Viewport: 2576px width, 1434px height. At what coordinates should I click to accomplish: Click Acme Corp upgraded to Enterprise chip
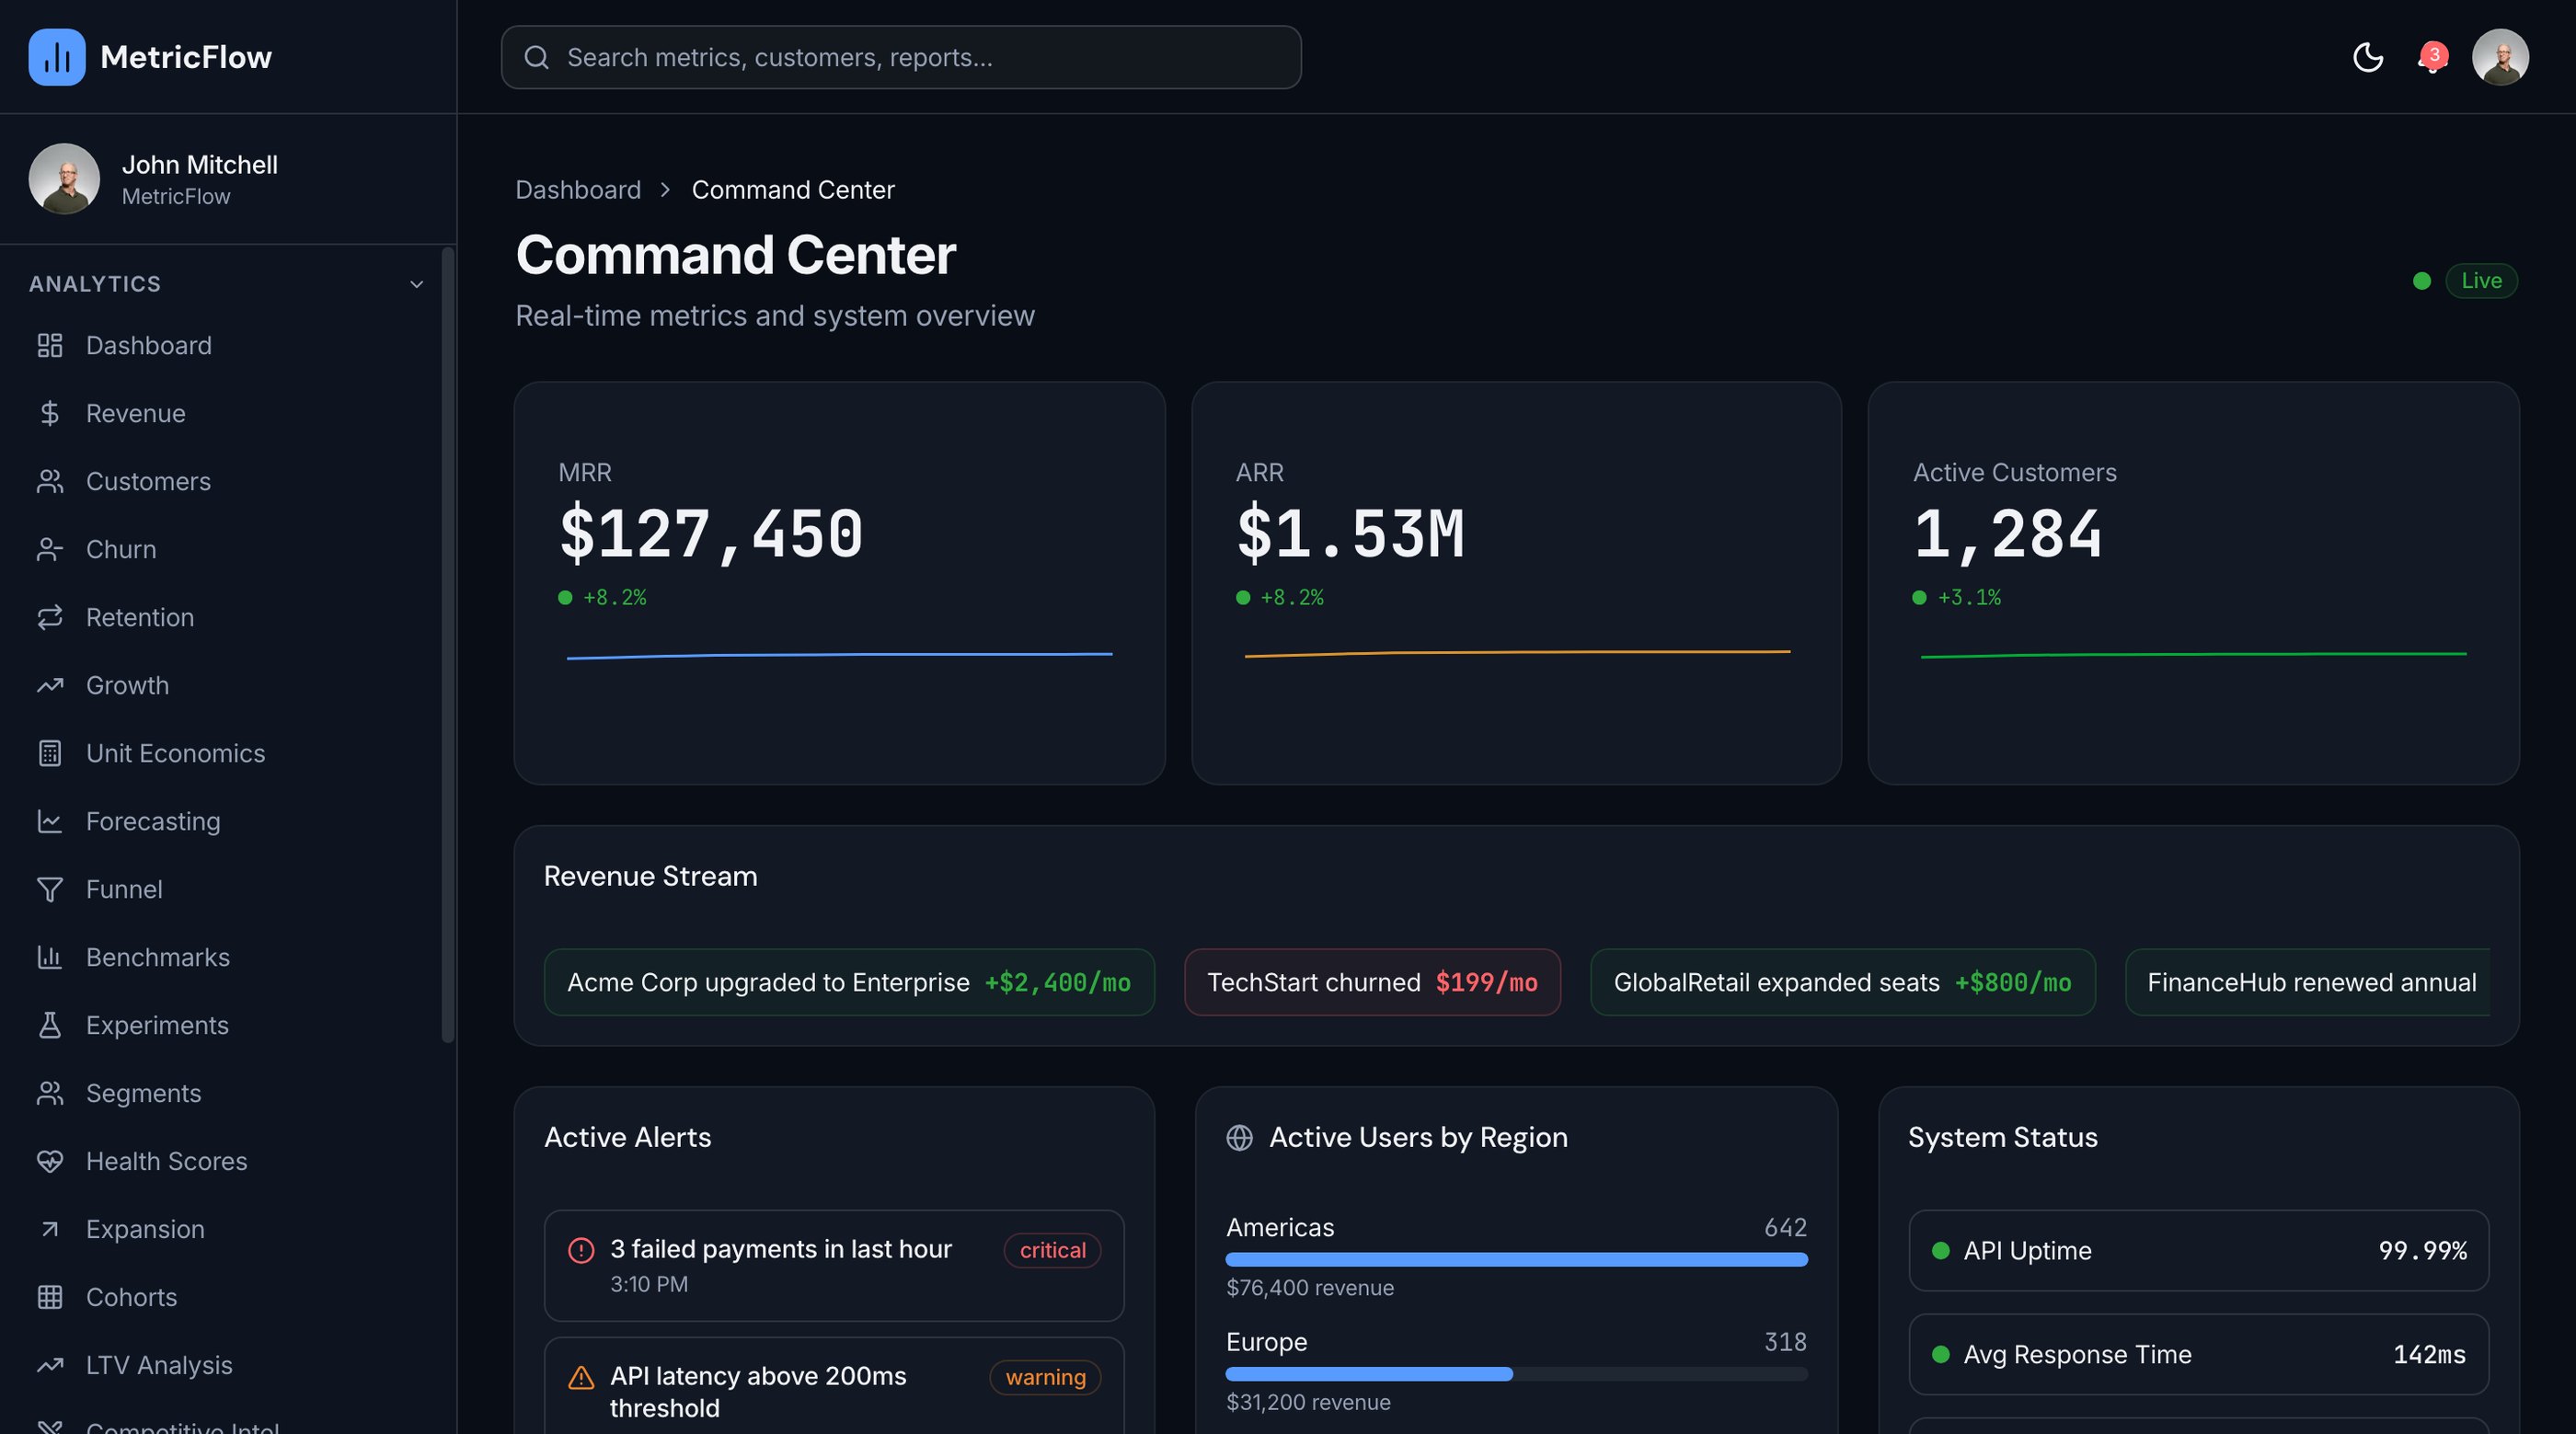[849, 983]
